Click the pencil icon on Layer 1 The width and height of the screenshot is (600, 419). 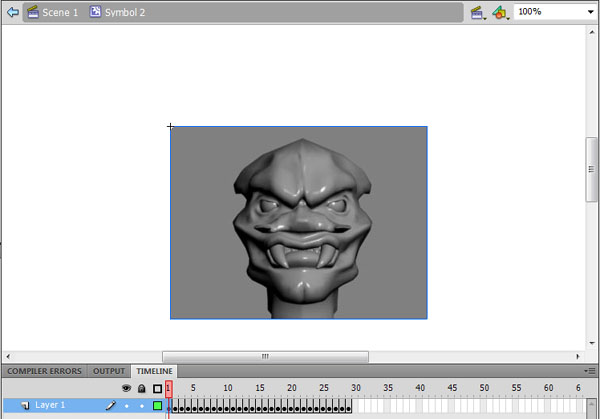pyautogui.click(x=112, y=405)
